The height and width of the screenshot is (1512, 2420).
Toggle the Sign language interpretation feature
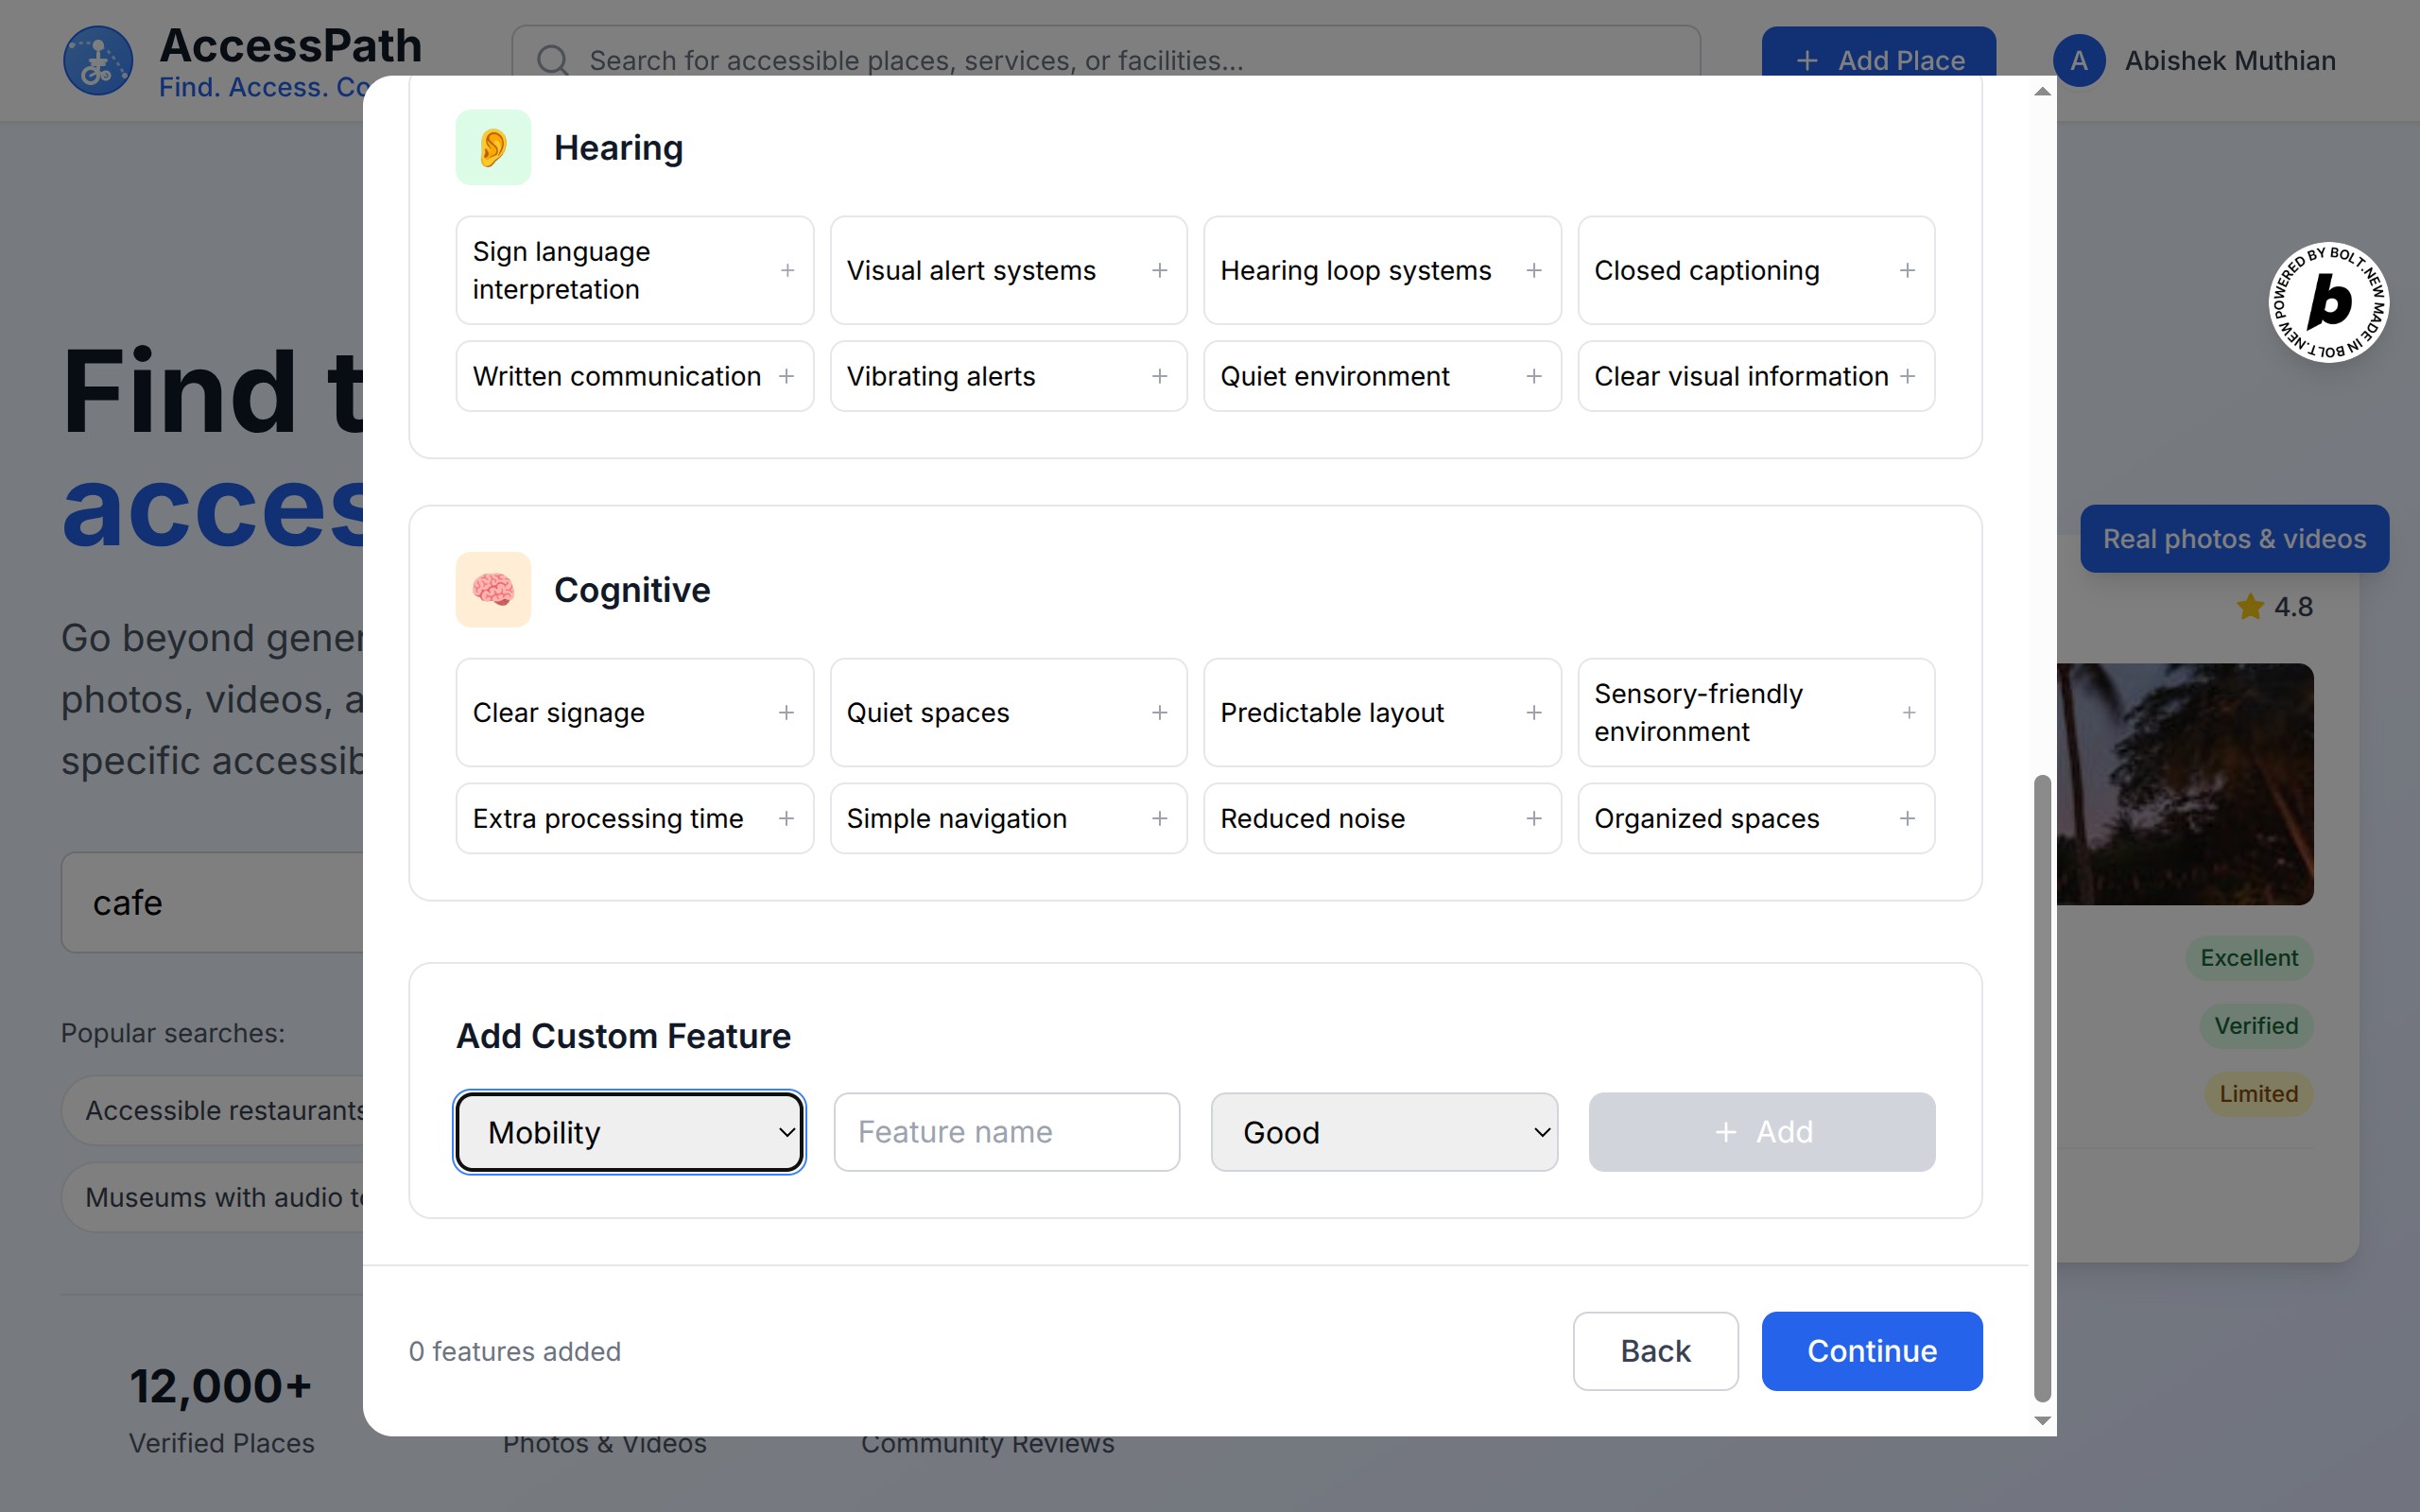(x=634, y=271)
